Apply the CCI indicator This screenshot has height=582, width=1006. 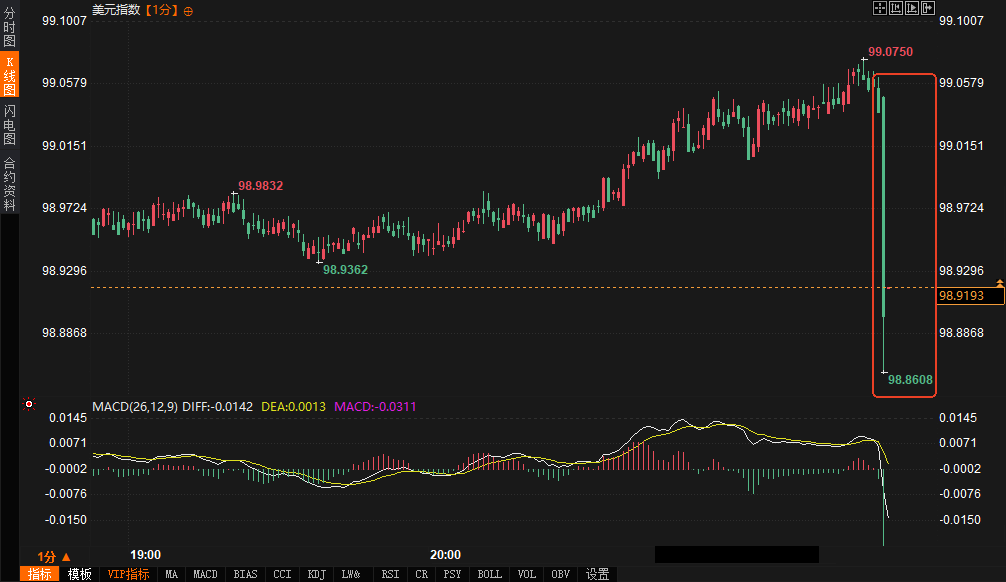(282, 574)
